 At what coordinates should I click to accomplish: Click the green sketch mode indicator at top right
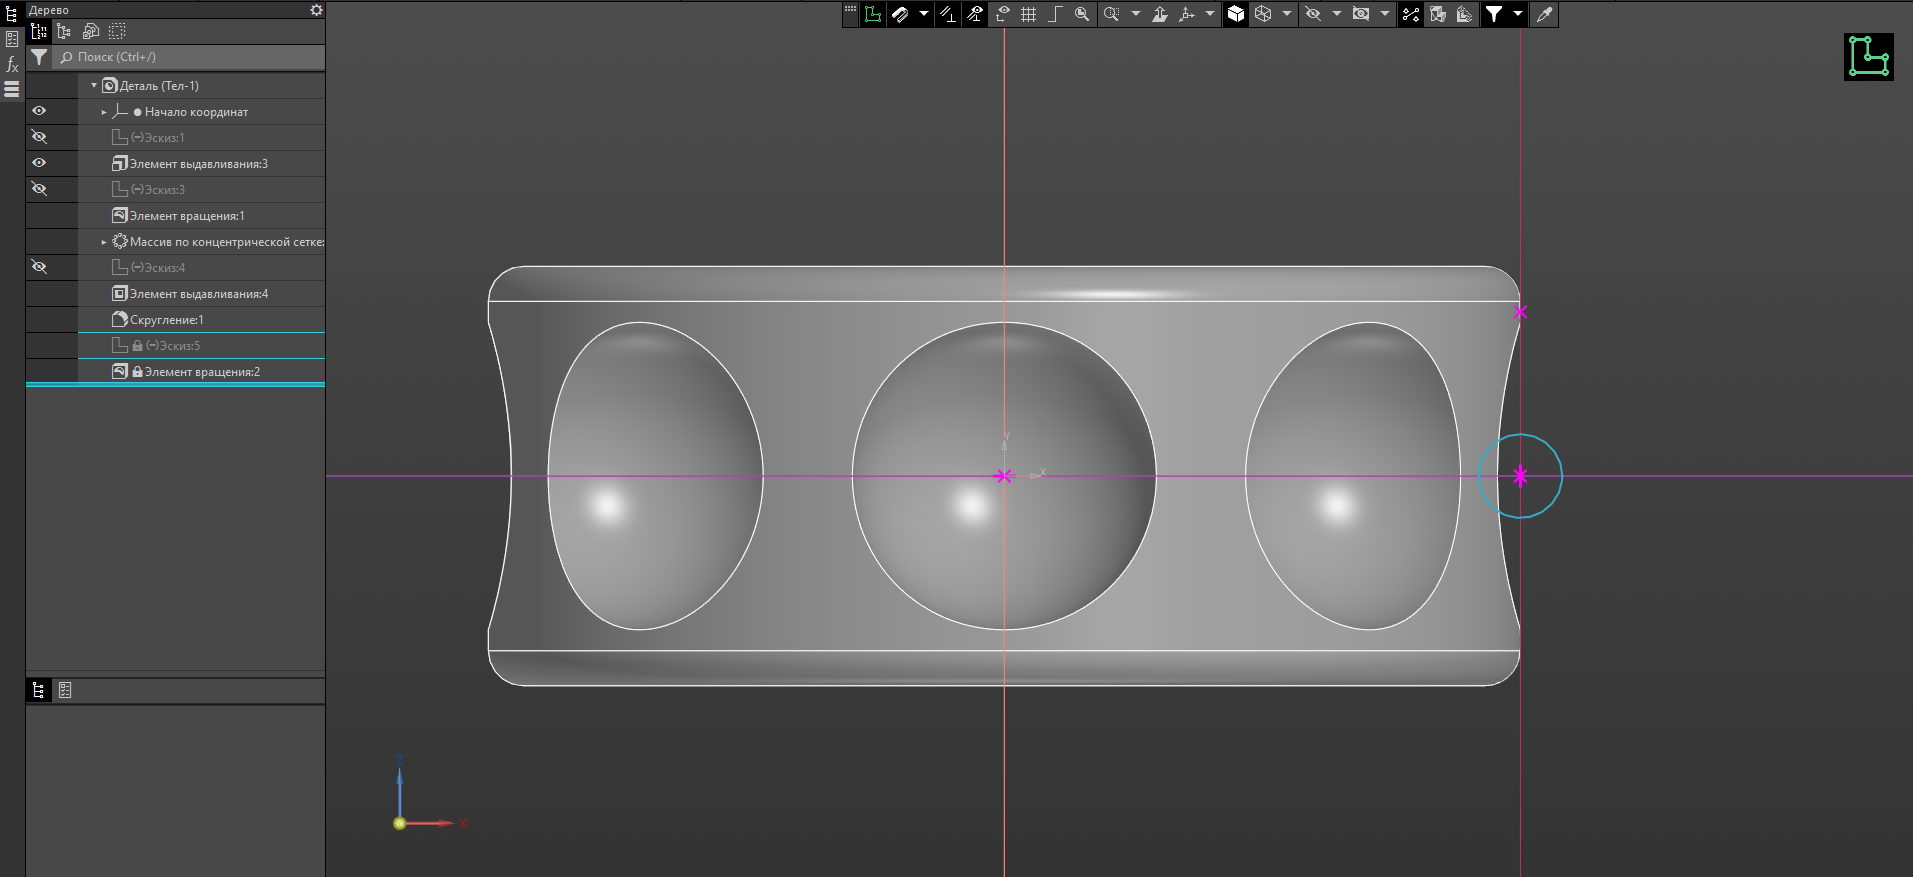tap(1869, 56)
